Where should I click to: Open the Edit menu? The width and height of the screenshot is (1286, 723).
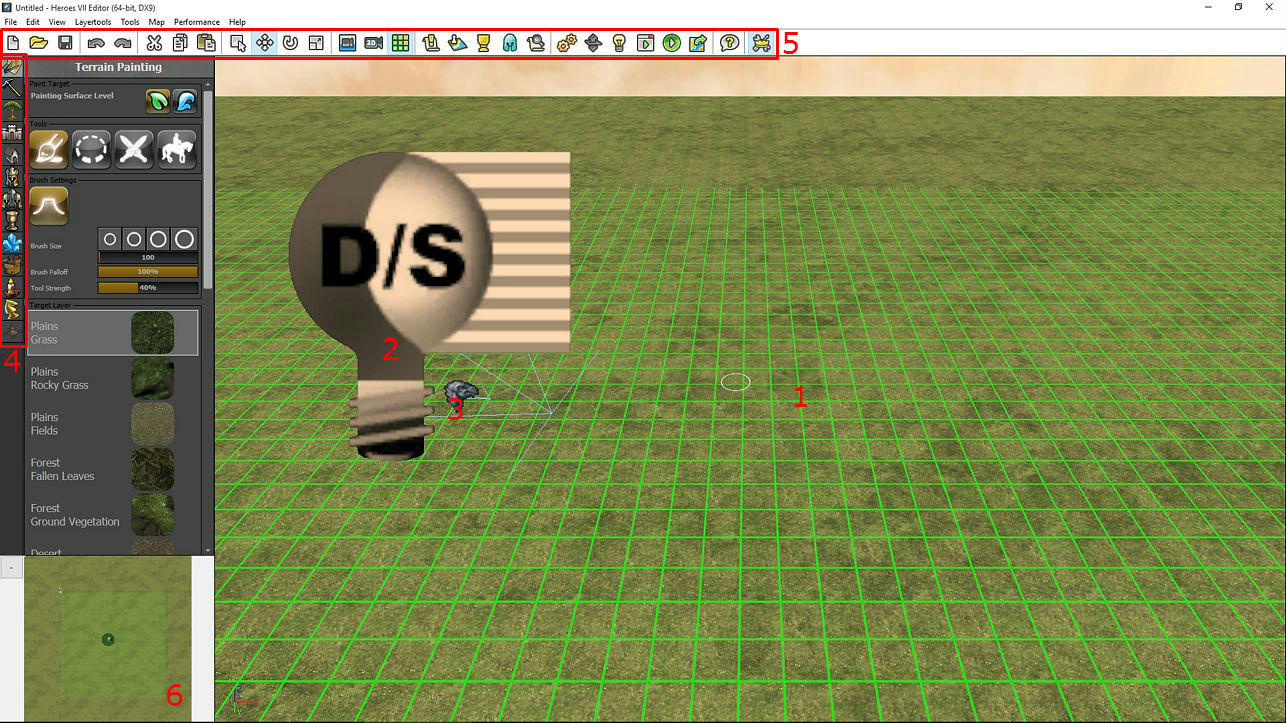[x=33, y=21]
